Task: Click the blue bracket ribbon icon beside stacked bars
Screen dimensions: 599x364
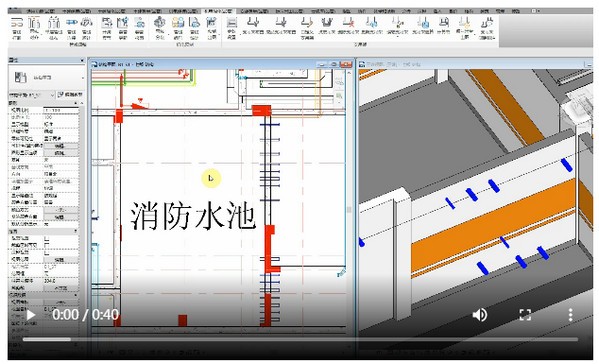Action: click(211, 23)
